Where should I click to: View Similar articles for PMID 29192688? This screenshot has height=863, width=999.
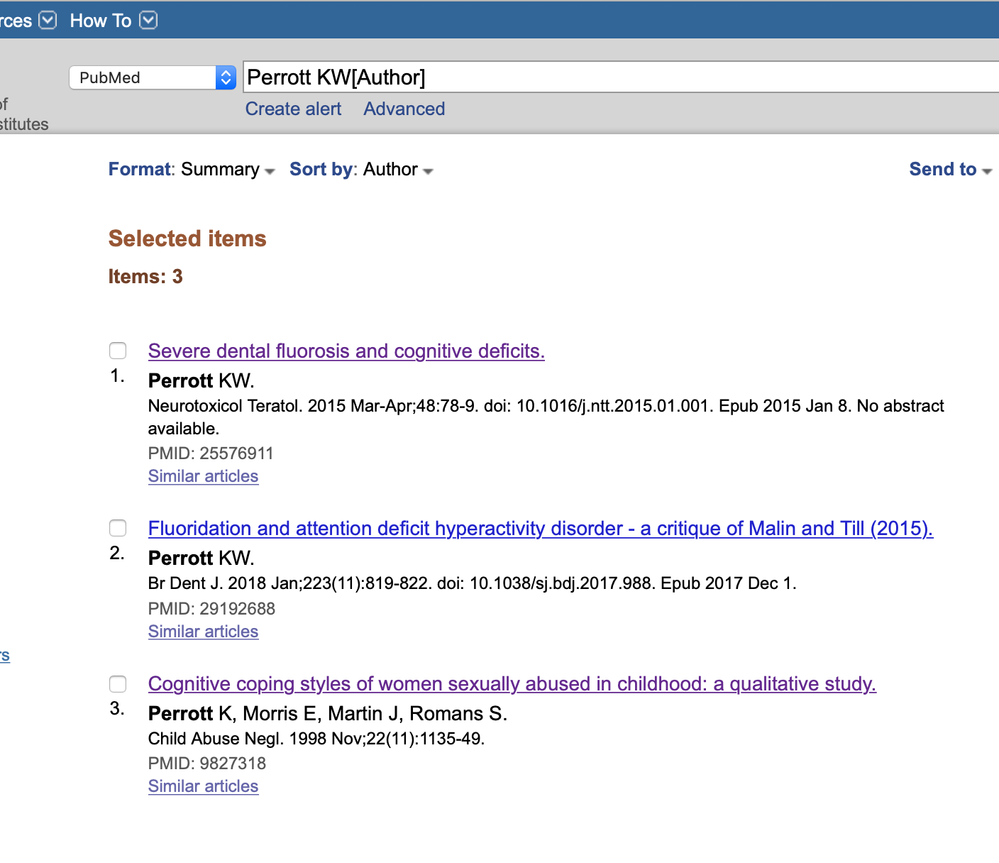coord(203,631)
